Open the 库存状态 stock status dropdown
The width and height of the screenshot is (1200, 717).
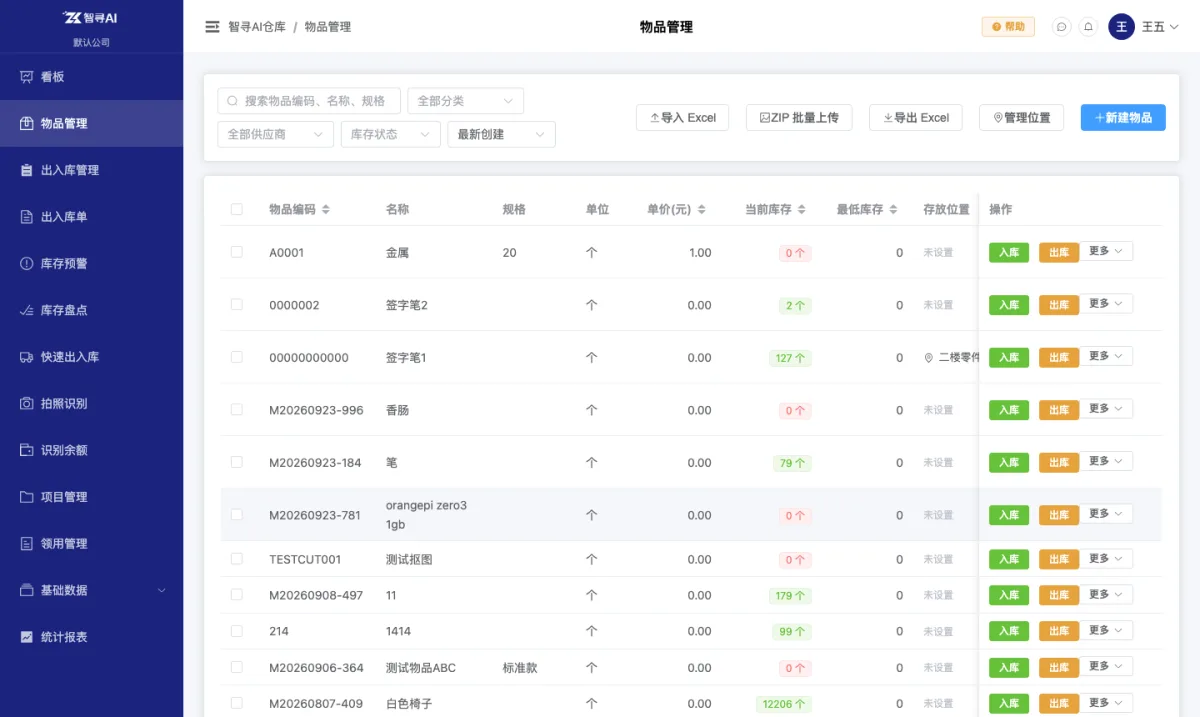coord(390,134)
